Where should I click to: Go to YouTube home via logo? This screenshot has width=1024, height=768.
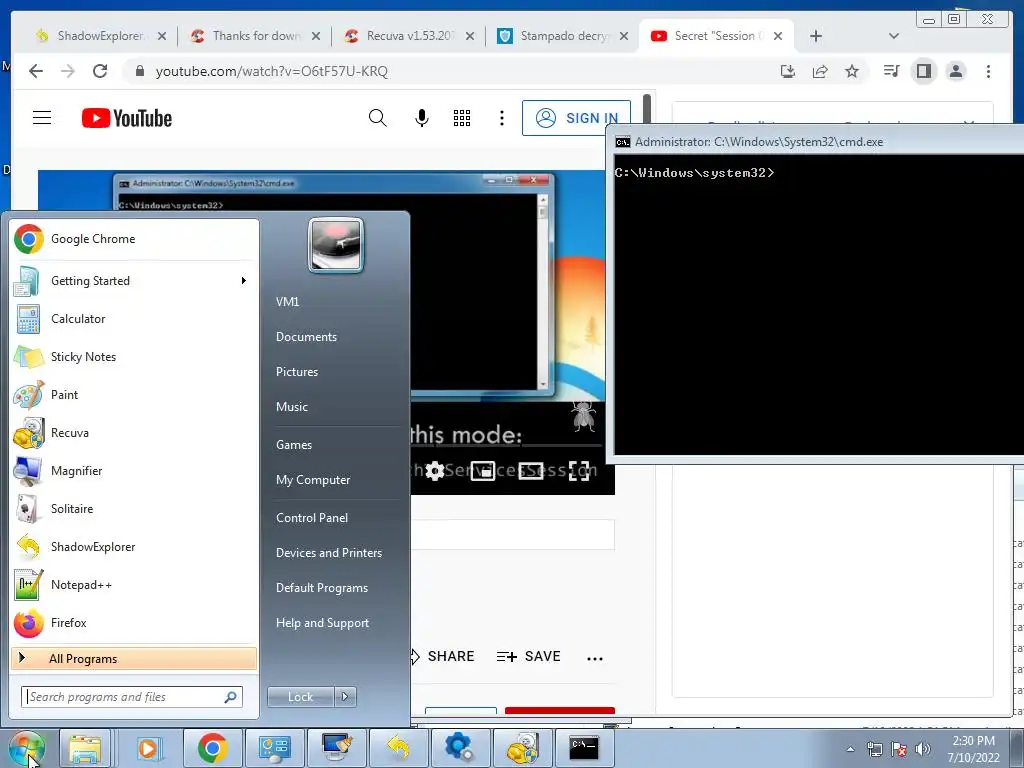(x=127, y=118)
